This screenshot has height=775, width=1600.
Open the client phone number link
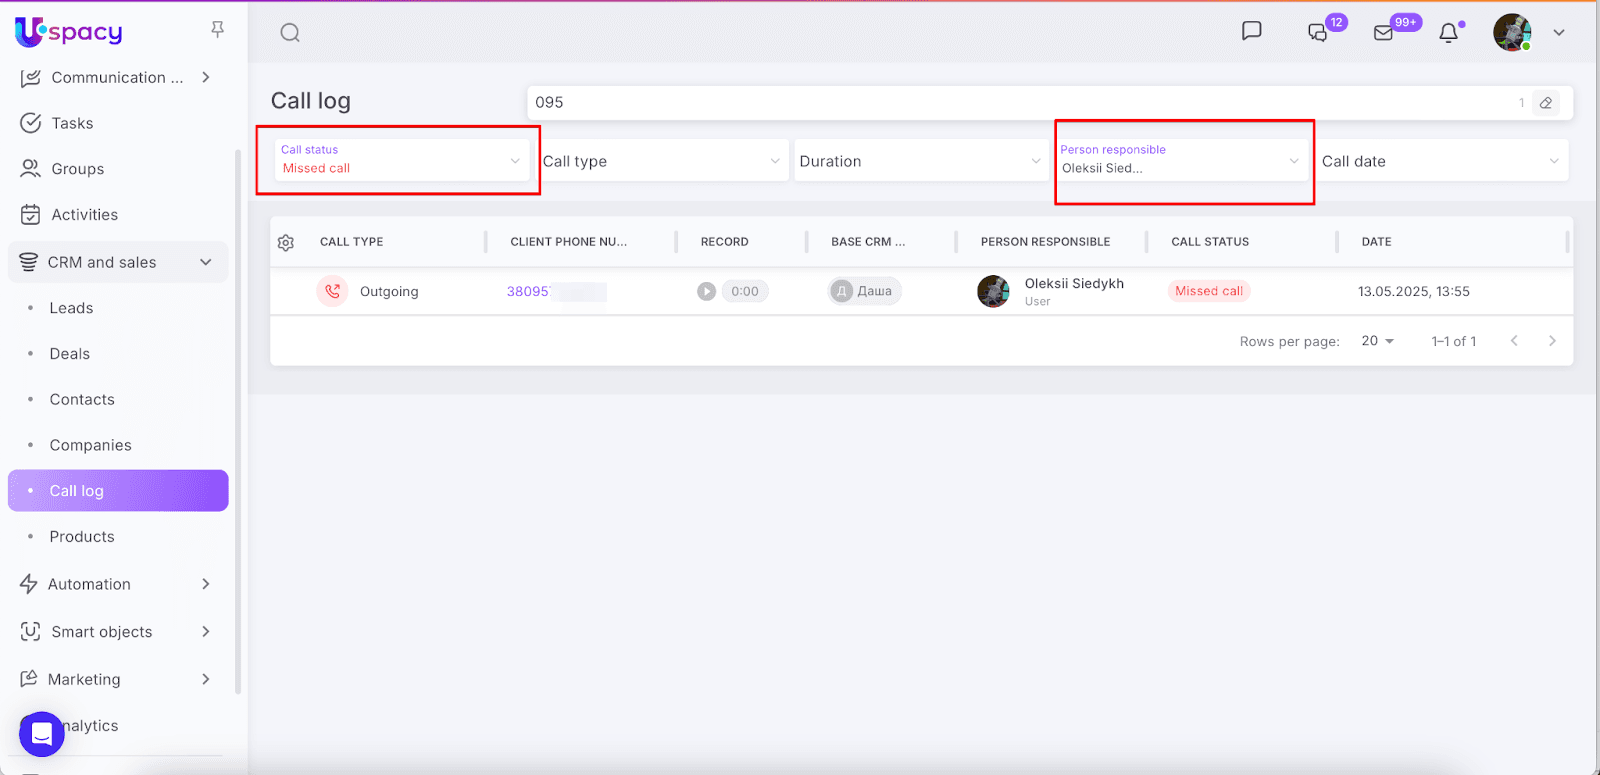coord(528,292)
